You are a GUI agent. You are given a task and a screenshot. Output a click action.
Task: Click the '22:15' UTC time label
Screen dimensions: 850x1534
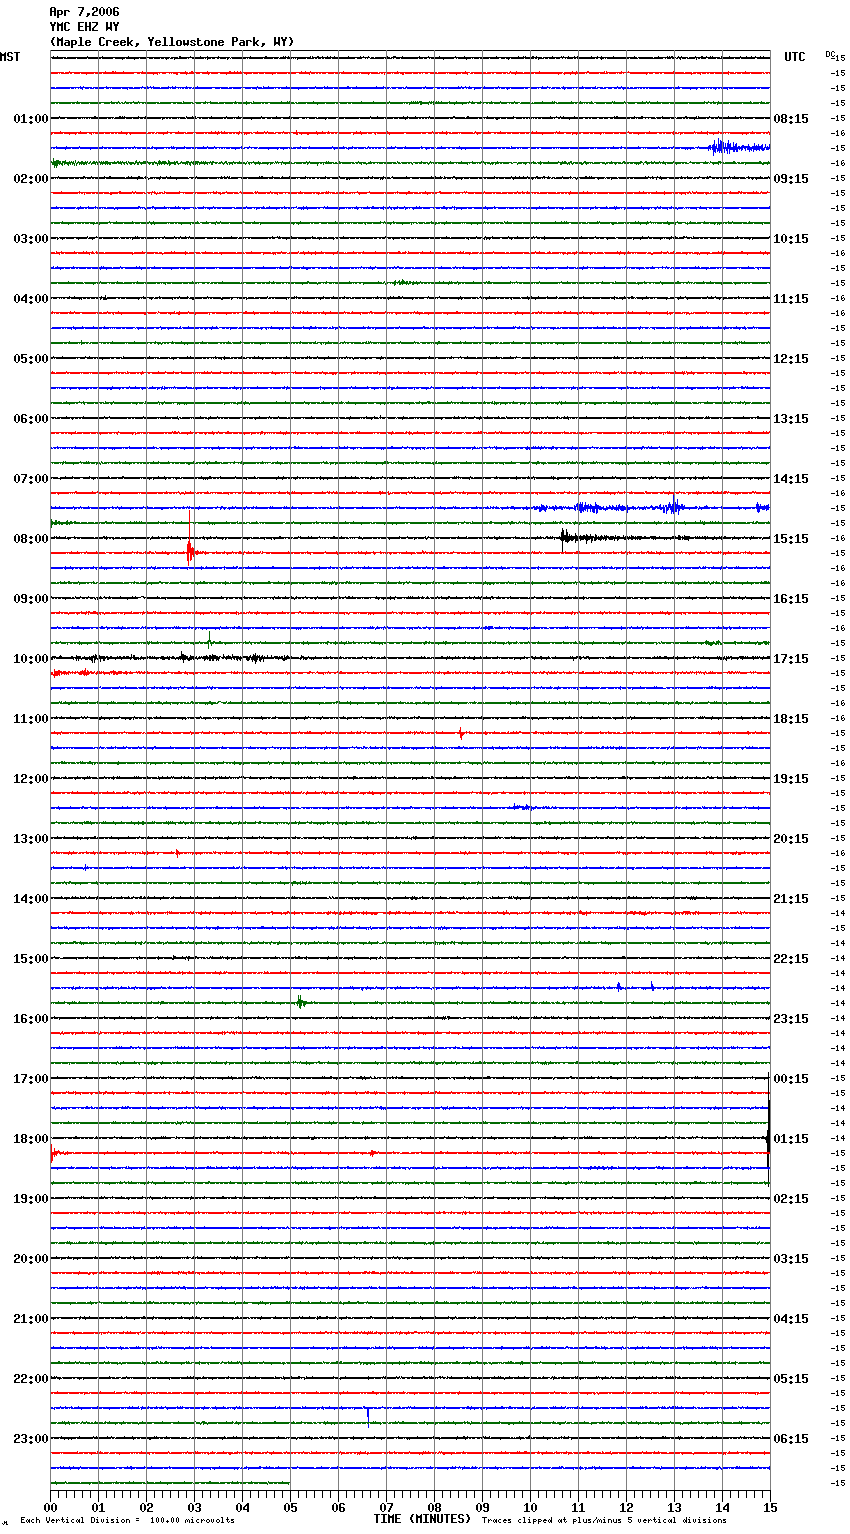pos(791,959)
